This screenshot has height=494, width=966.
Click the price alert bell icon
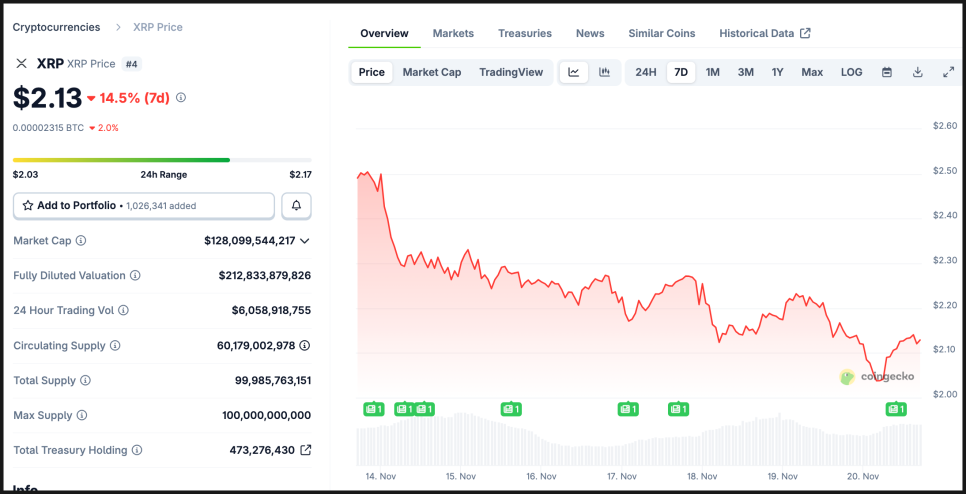[296, 205]
